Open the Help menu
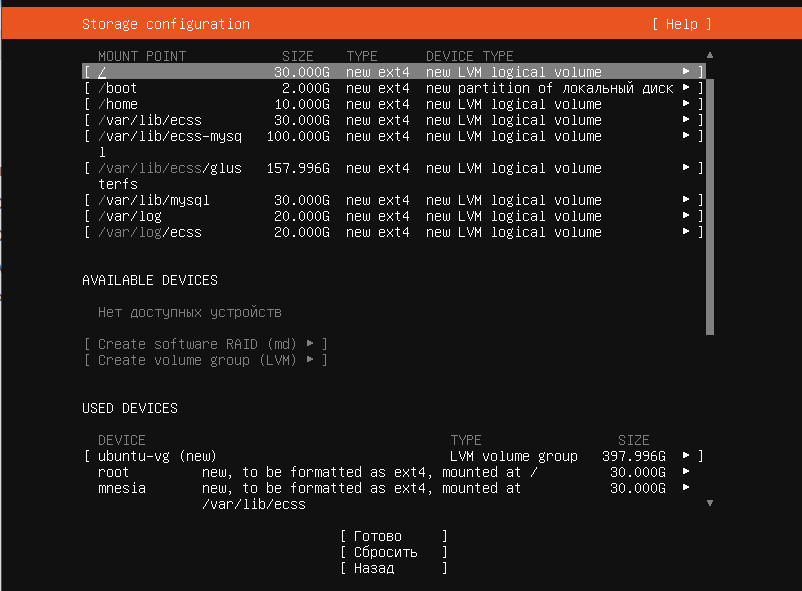This screenshot has width=802, height=591. tap(681, 24)
